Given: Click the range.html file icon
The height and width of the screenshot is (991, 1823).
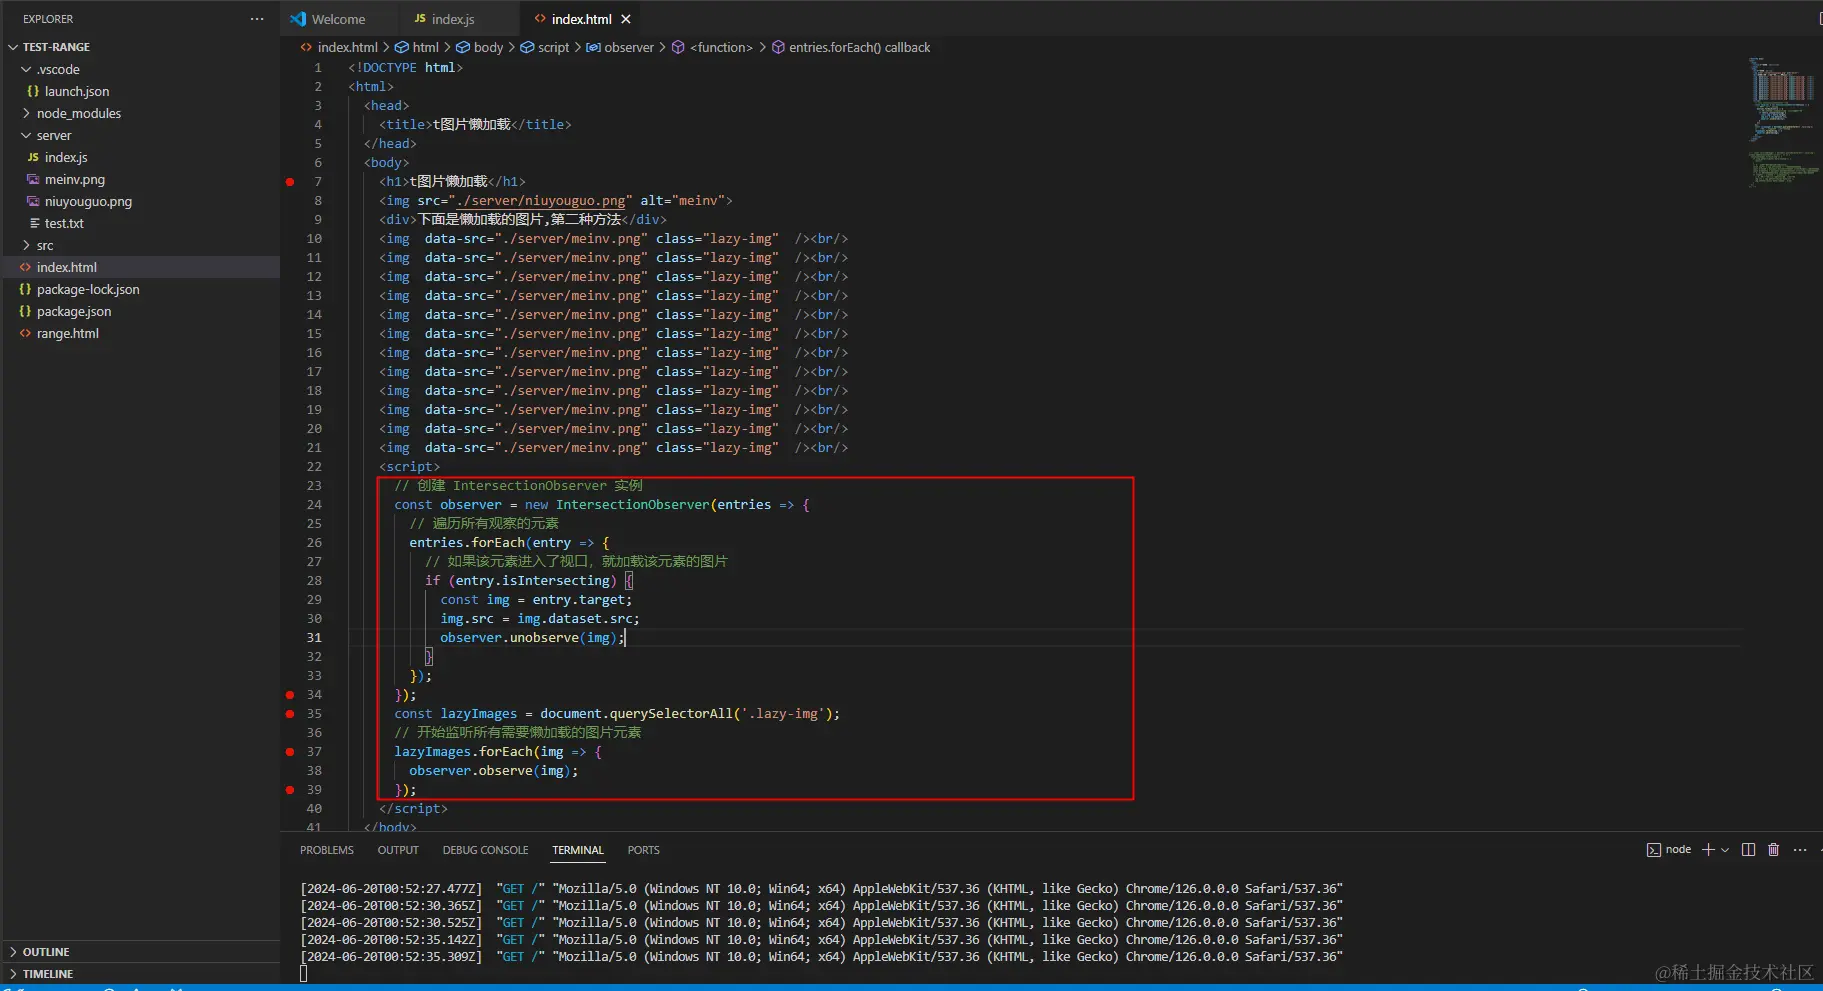Looking at the screenshot, I should click(25, 333).
